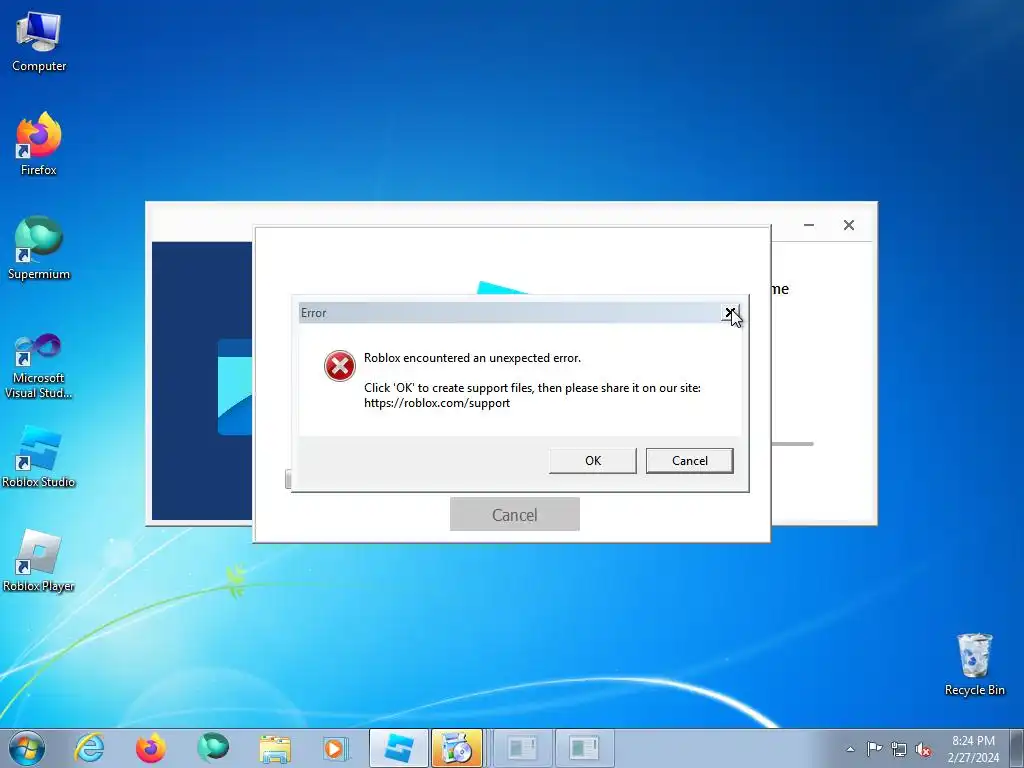This screenshot has height=768, width=1024.
Task: Click the Error dialog title bar
Action: [509, 313]
